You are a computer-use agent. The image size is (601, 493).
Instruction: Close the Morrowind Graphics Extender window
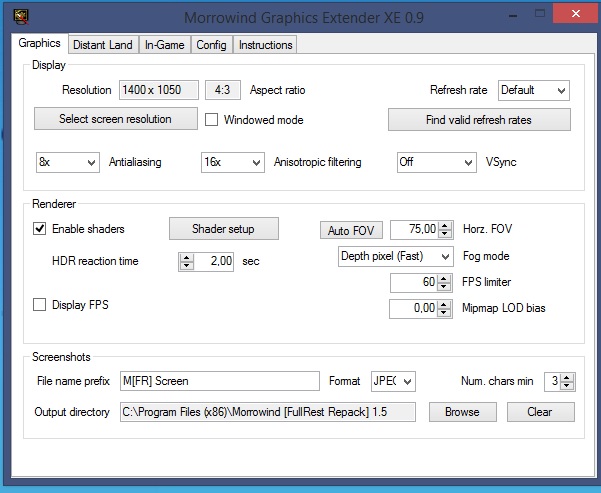(575, 15)
